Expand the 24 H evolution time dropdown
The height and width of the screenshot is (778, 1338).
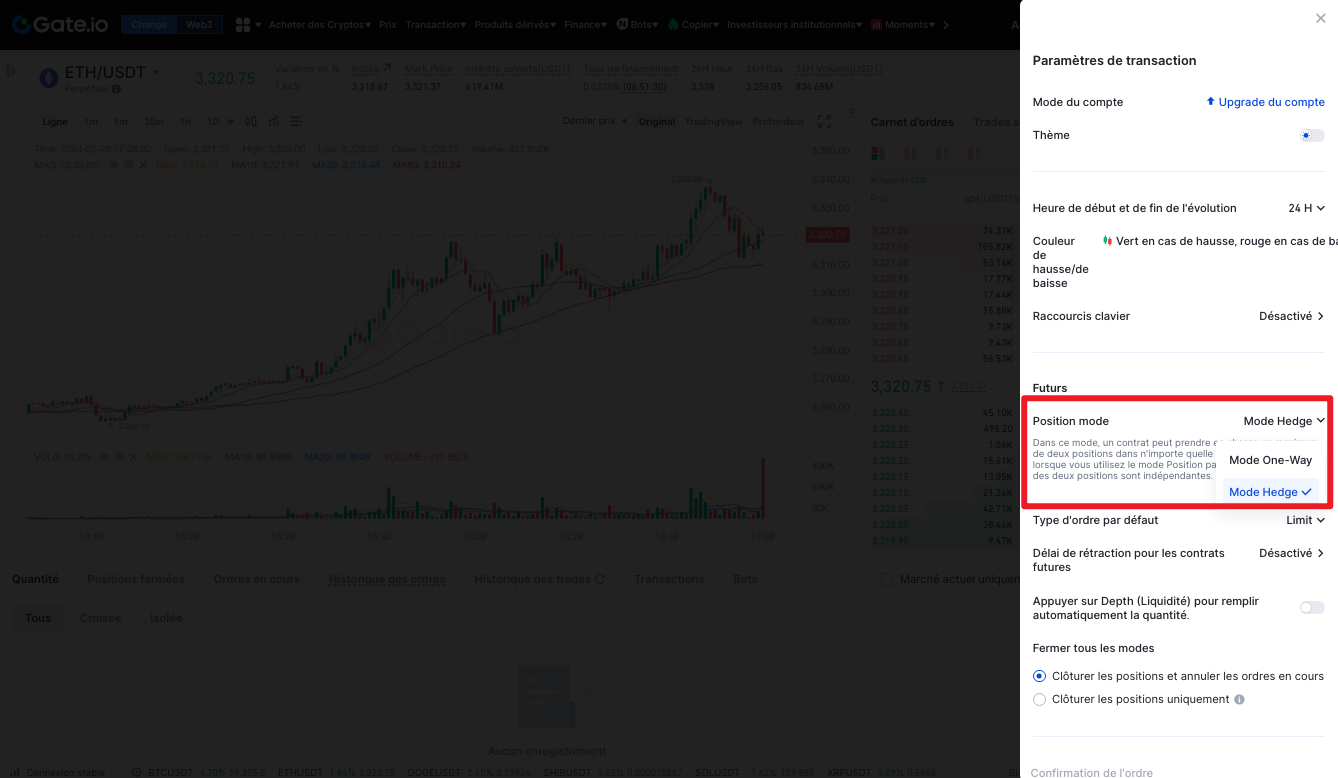(x=1306, y=208)
